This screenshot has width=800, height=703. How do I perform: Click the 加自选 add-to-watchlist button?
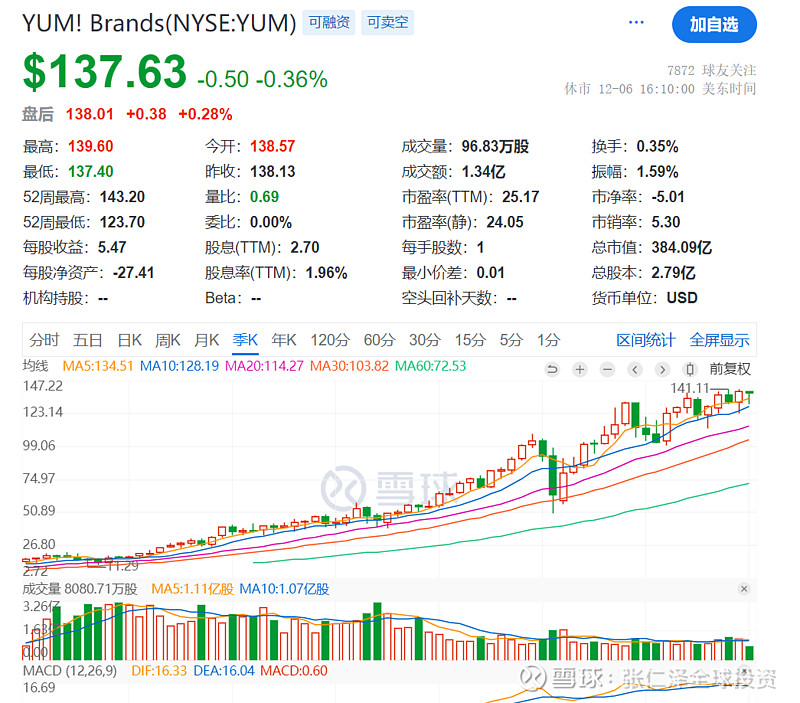tap(714, 24)
